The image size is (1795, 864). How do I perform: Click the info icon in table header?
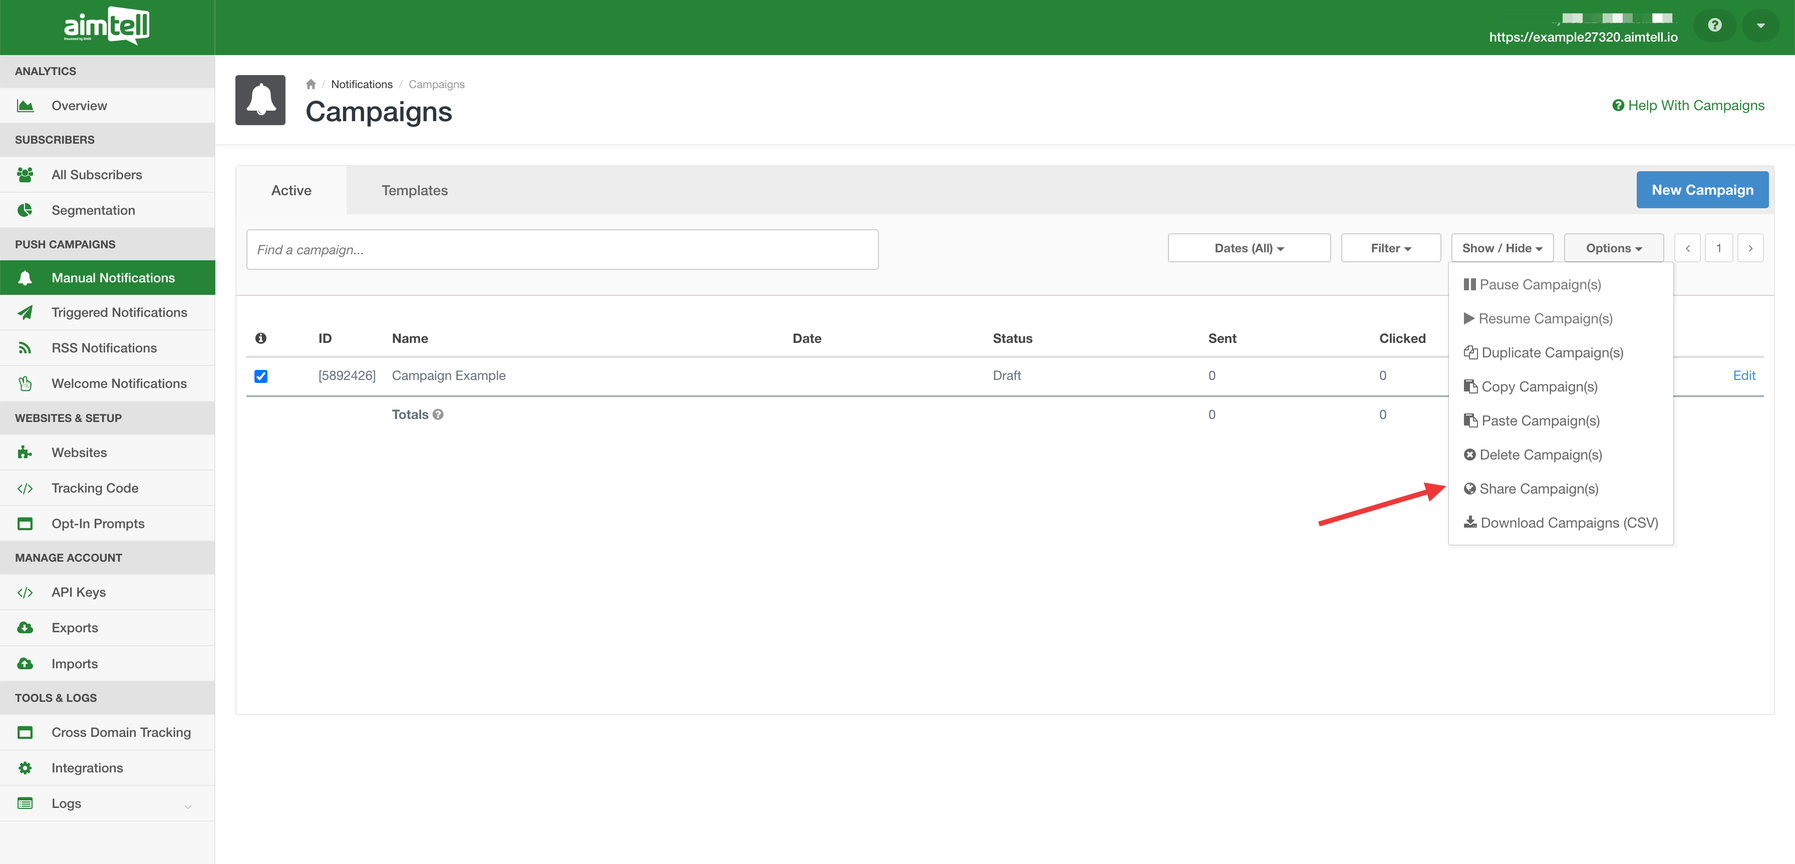(x=261, y=339)
